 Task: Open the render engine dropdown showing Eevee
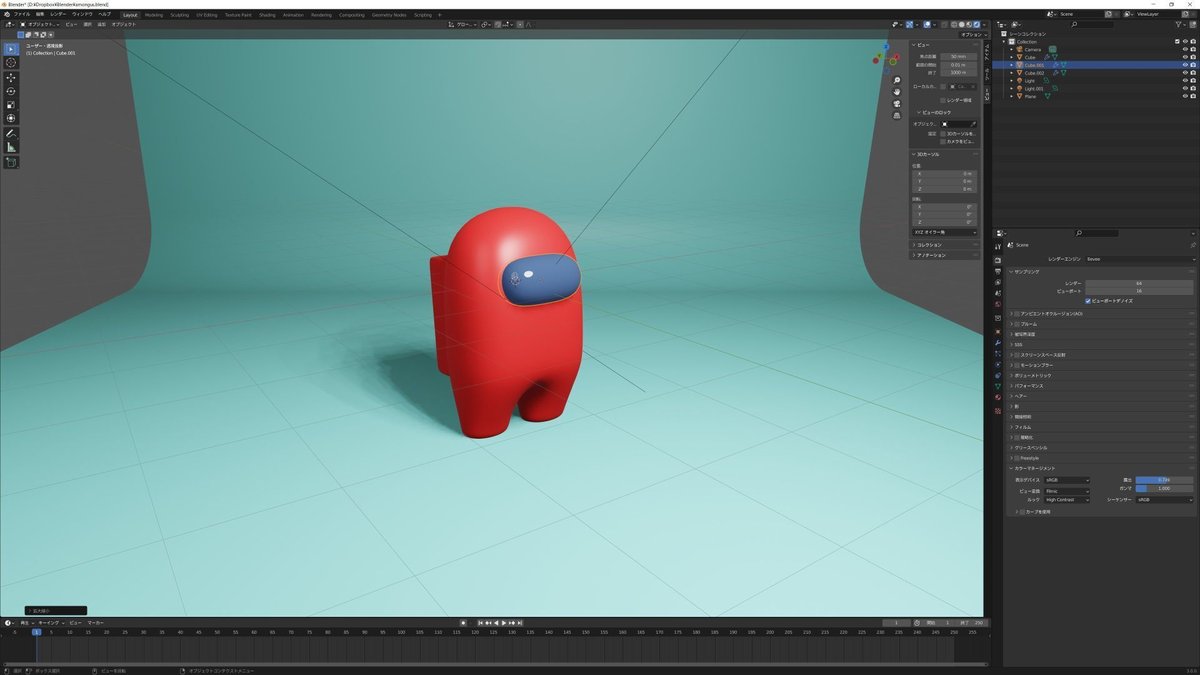(1139, 259)
